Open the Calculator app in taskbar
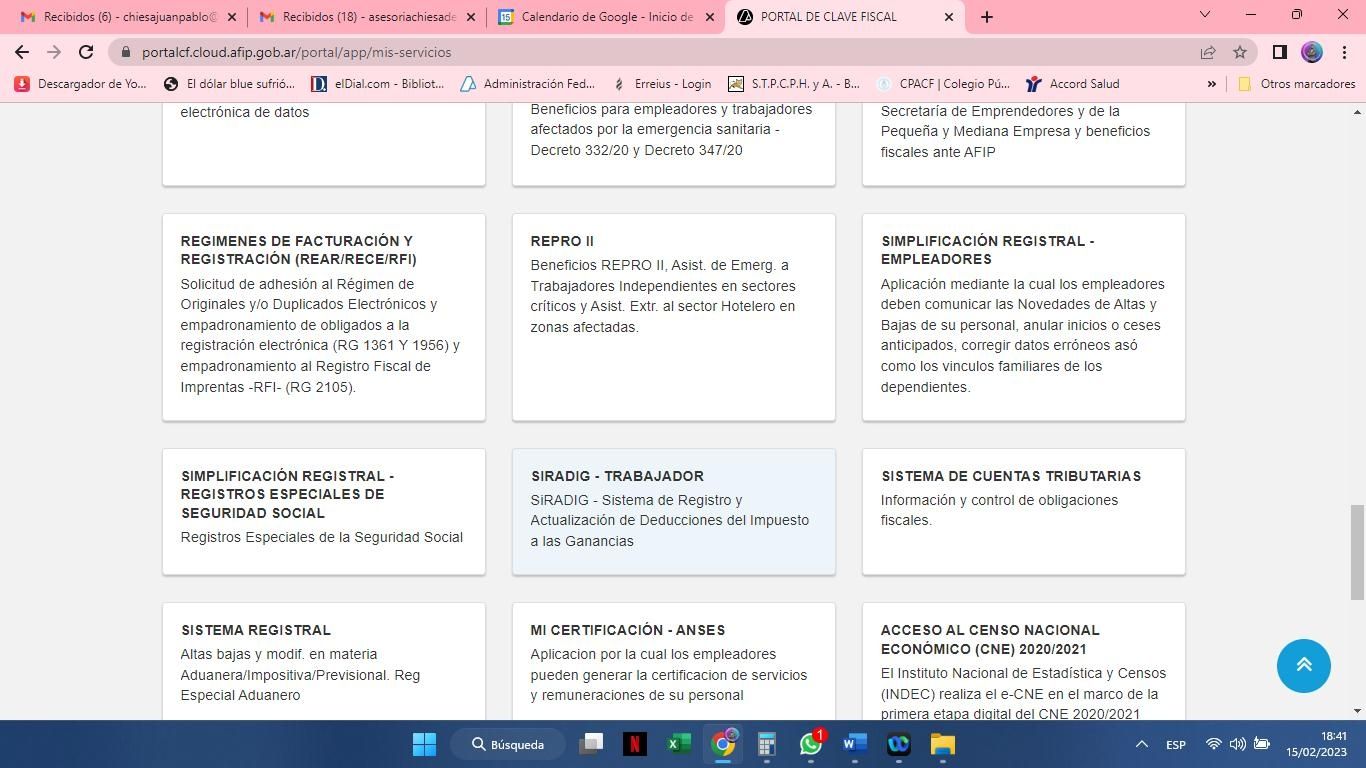 click(767, 744)
